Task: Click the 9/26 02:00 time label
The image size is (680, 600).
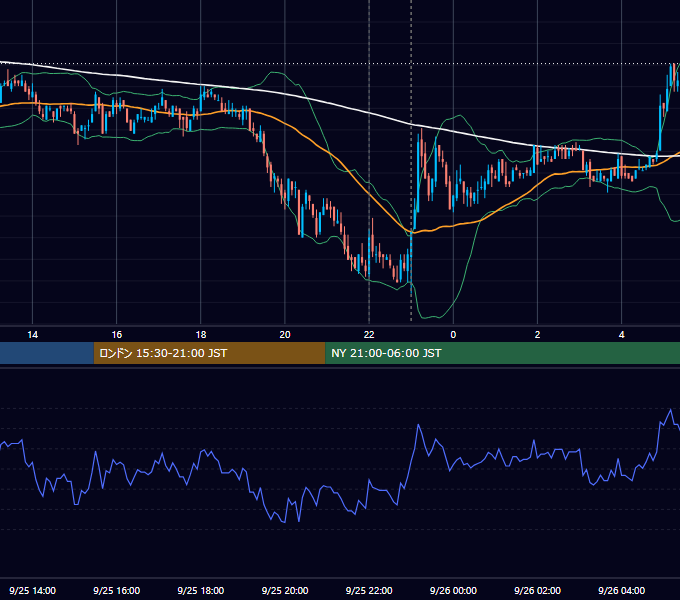Action: click(537, 590)
